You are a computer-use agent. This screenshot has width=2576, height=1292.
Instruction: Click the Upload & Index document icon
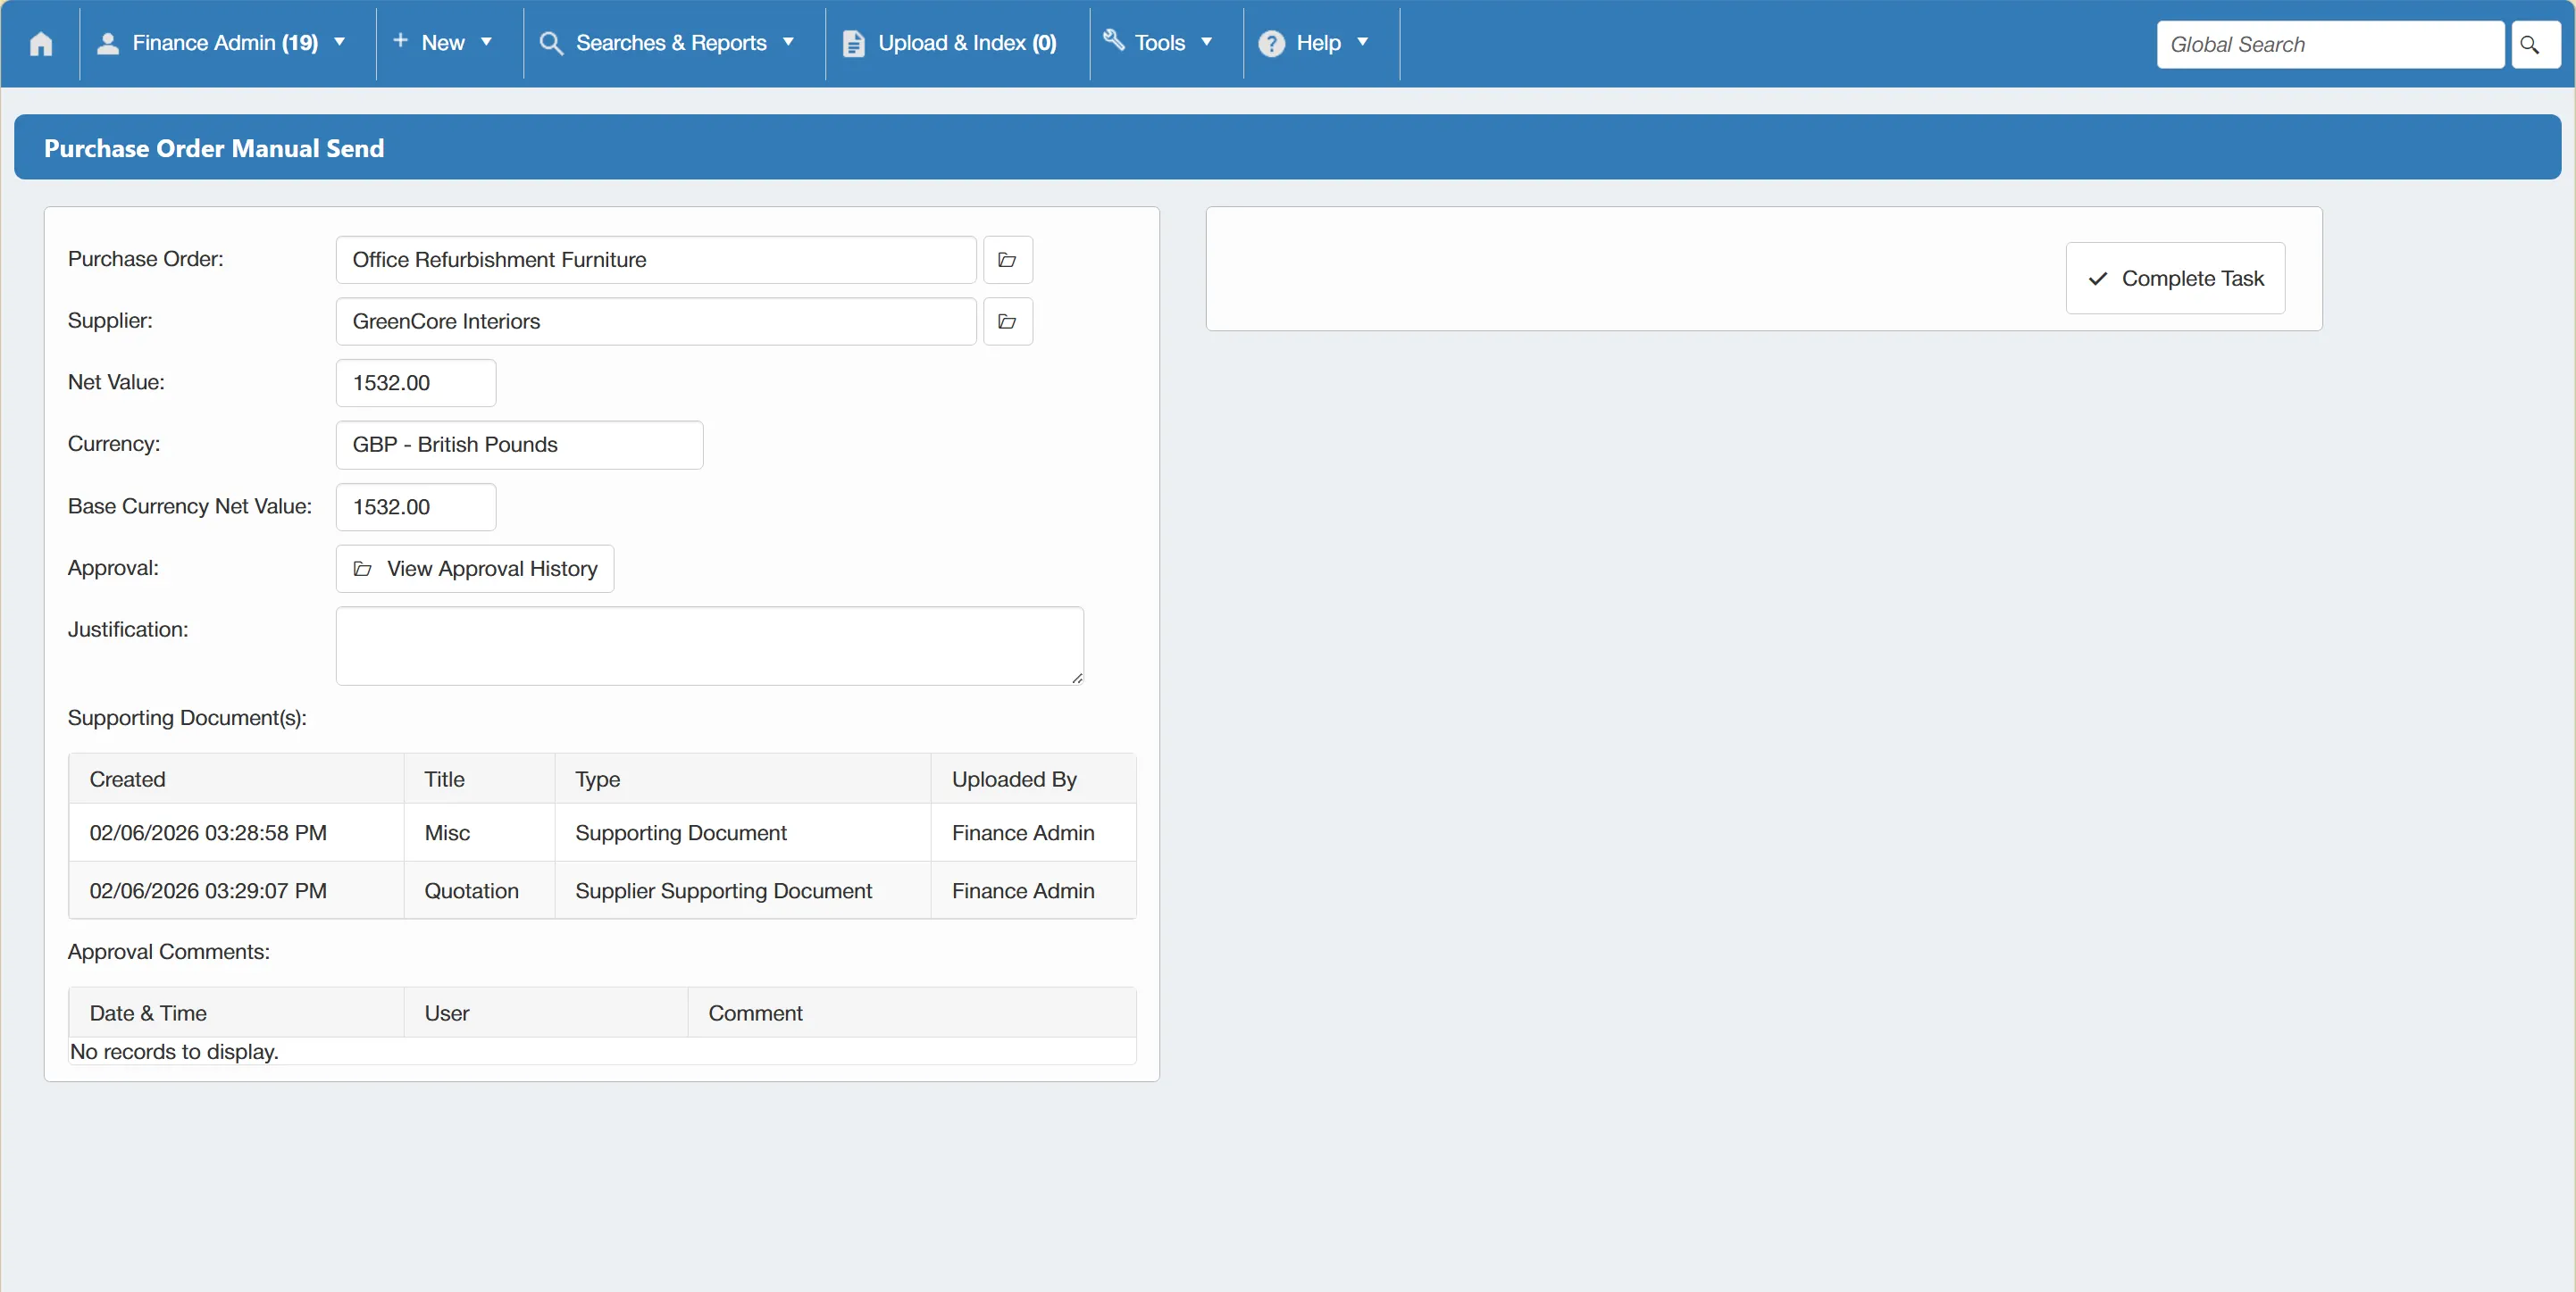click(x=853, y=44)
